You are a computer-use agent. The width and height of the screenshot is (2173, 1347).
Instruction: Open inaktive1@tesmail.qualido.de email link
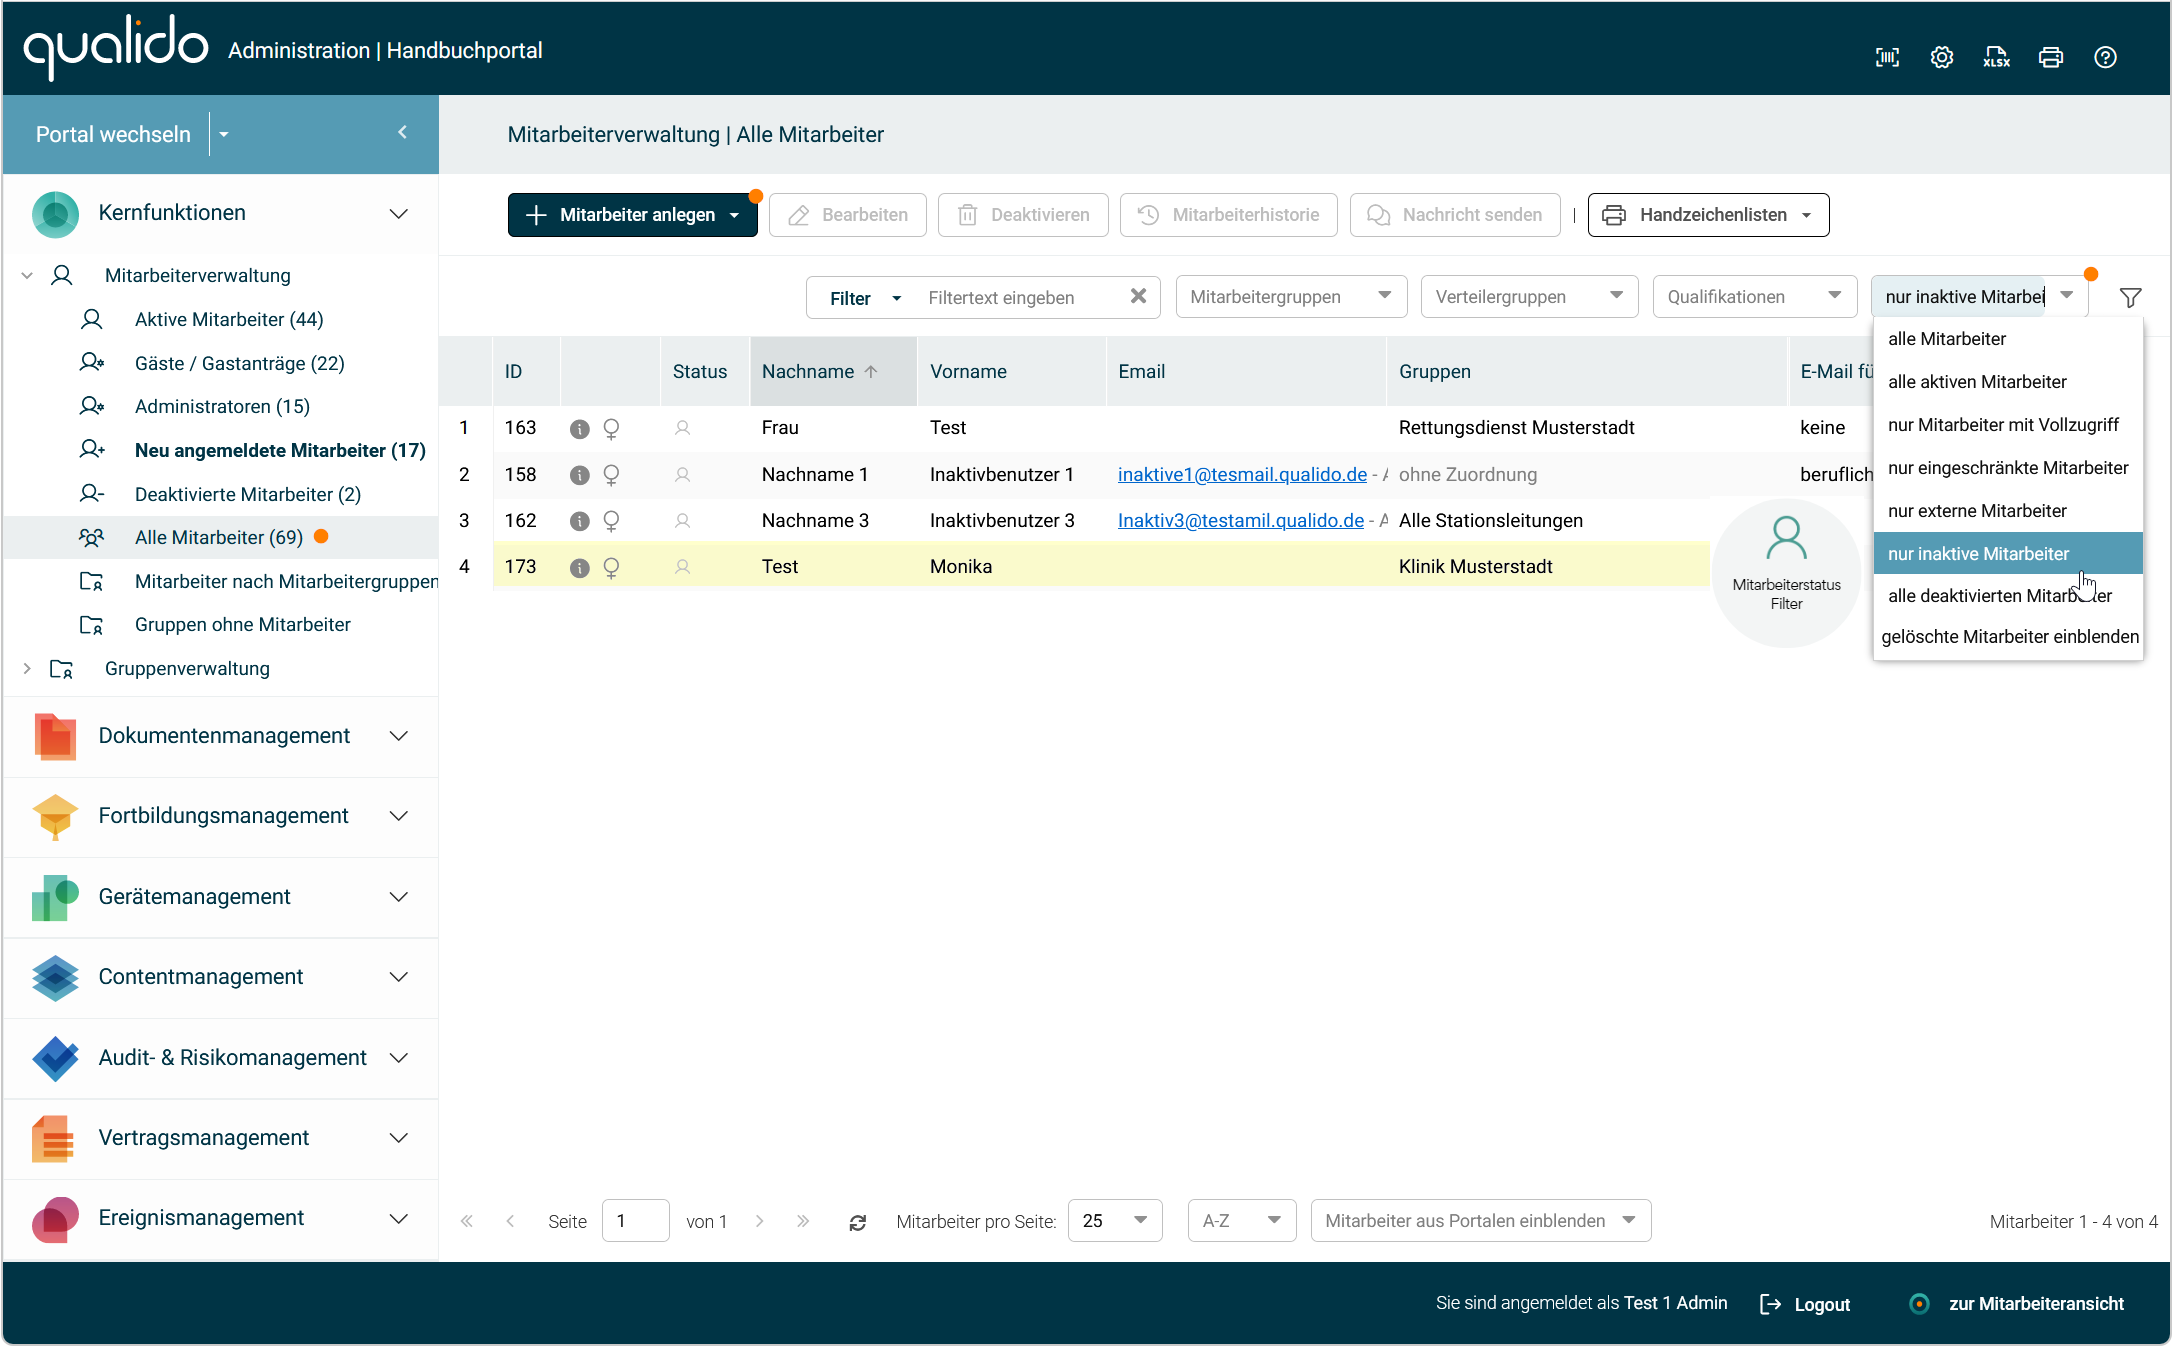(x=1241, y=475)
